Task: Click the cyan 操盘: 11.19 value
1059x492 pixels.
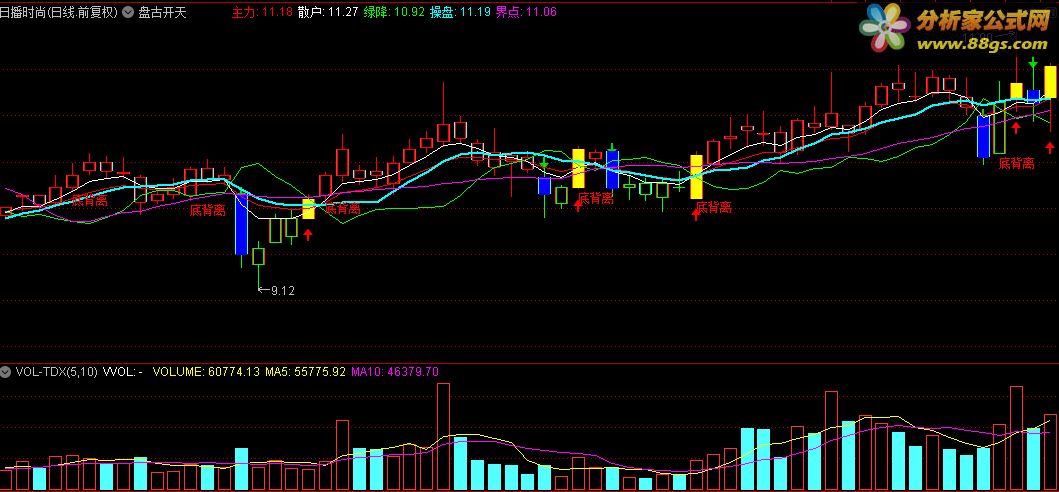Action: 460,12
